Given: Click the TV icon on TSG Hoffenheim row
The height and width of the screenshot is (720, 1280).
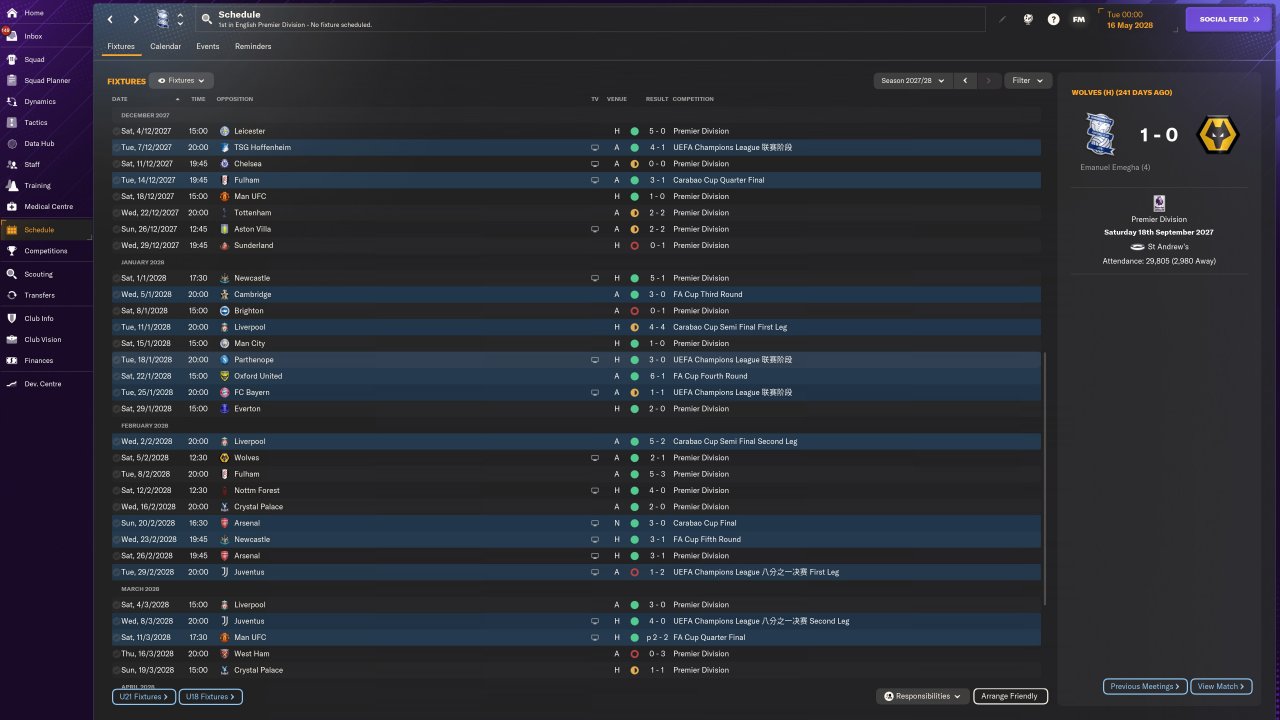Looking at the screenshot, I should tap(594, 148).
